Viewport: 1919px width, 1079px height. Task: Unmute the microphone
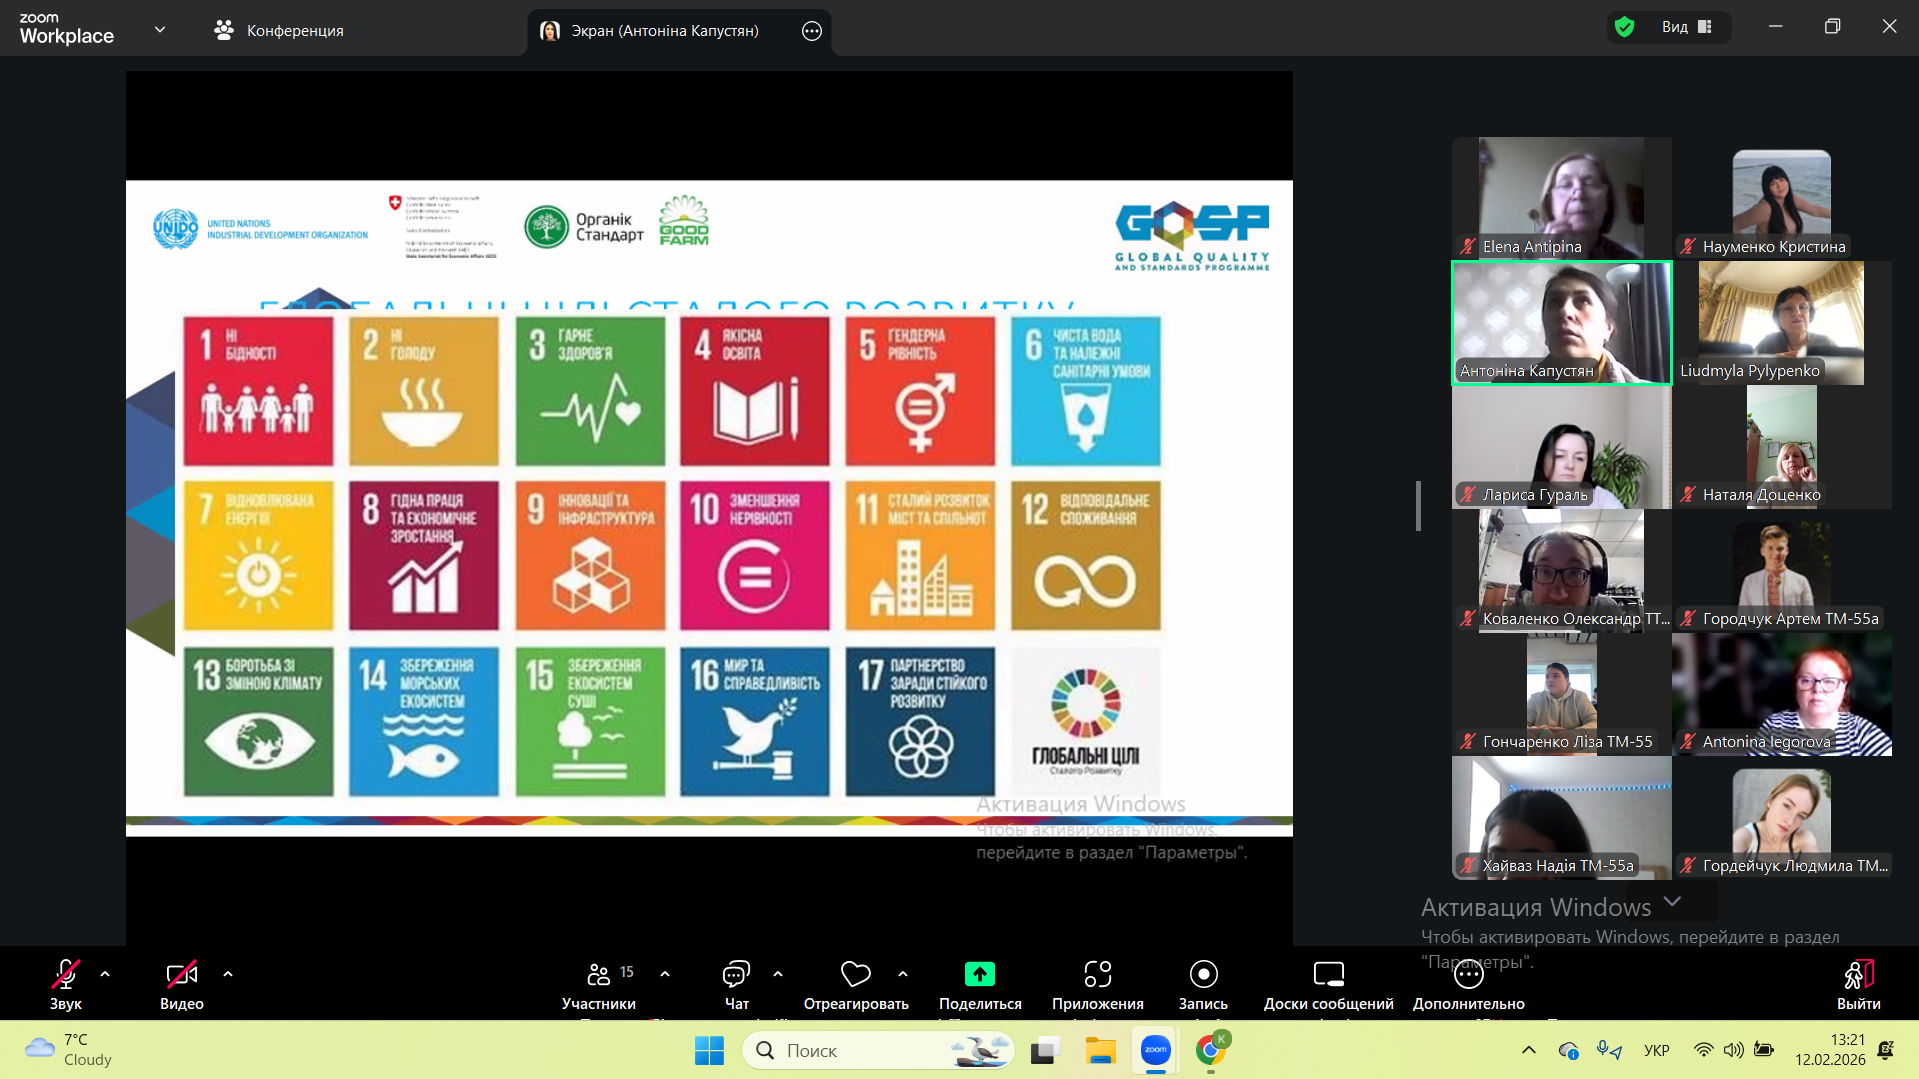click(x=66, y=975)
